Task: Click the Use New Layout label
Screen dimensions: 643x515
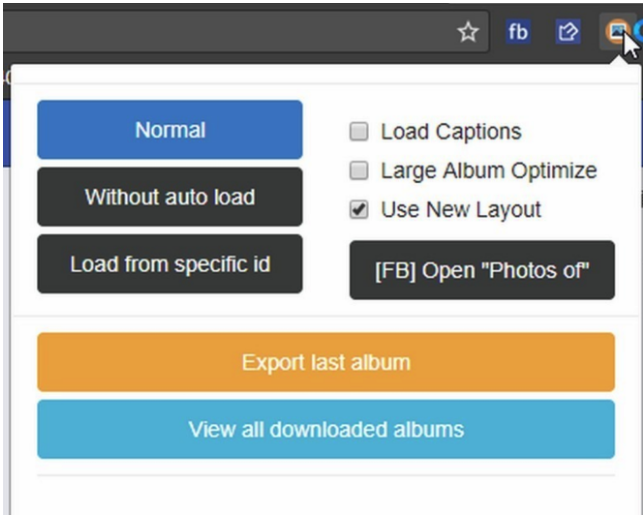Action: [x=461, y=210]
